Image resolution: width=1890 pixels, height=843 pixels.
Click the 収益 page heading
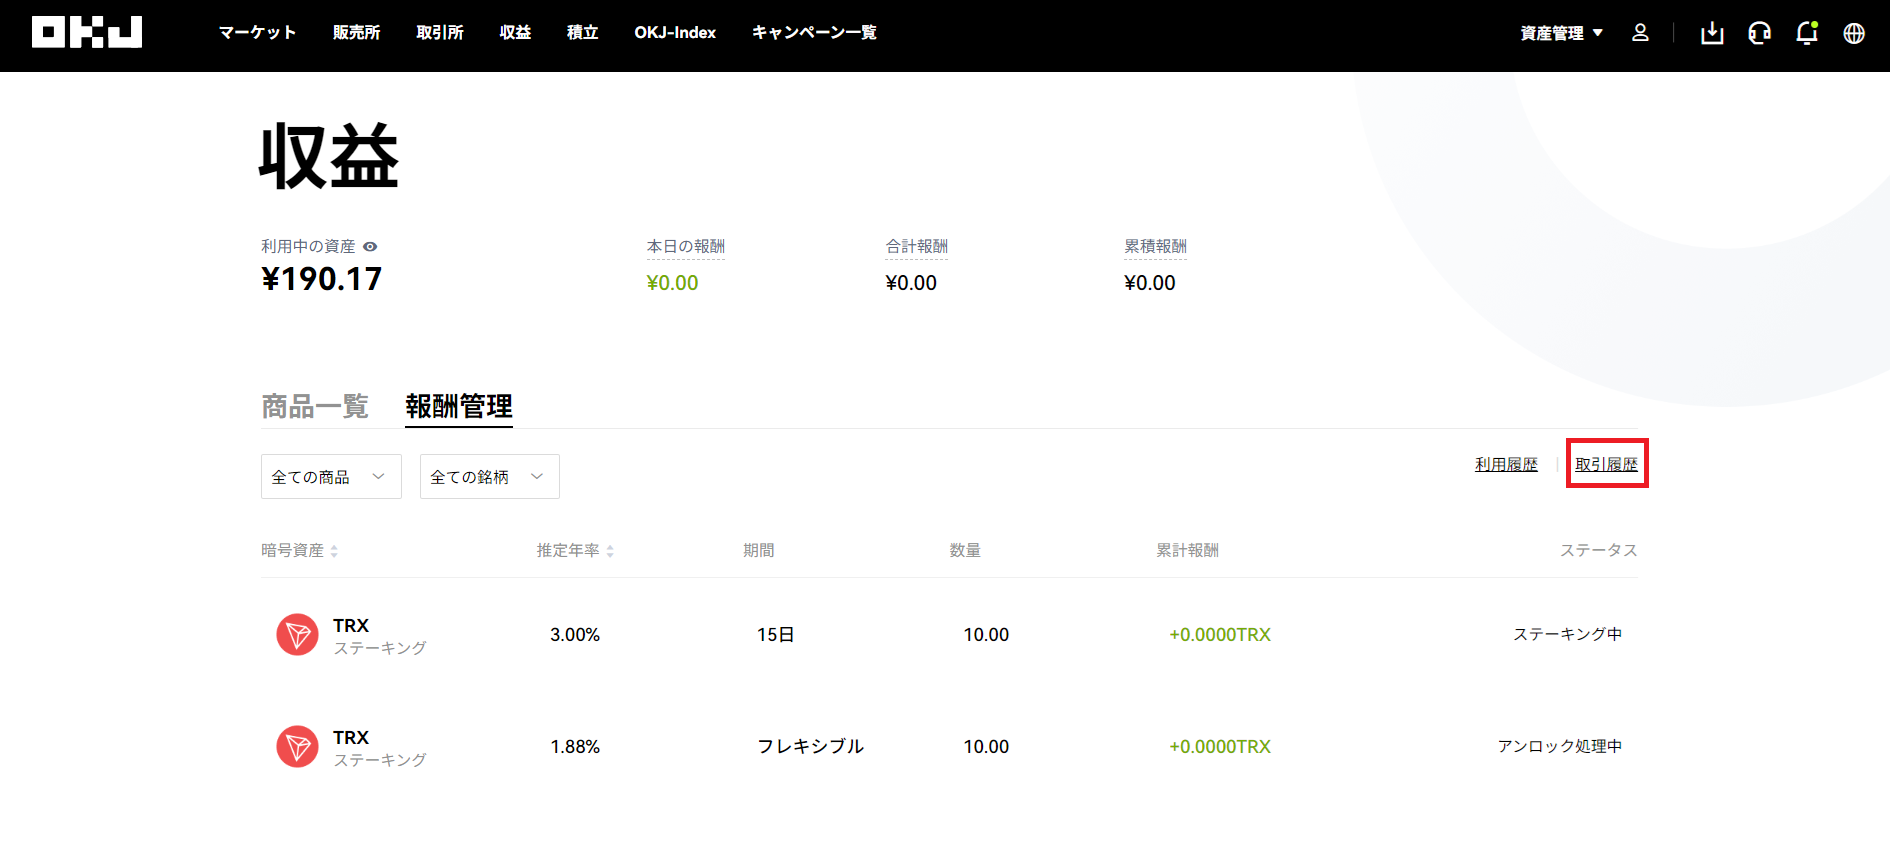(329, 157)
